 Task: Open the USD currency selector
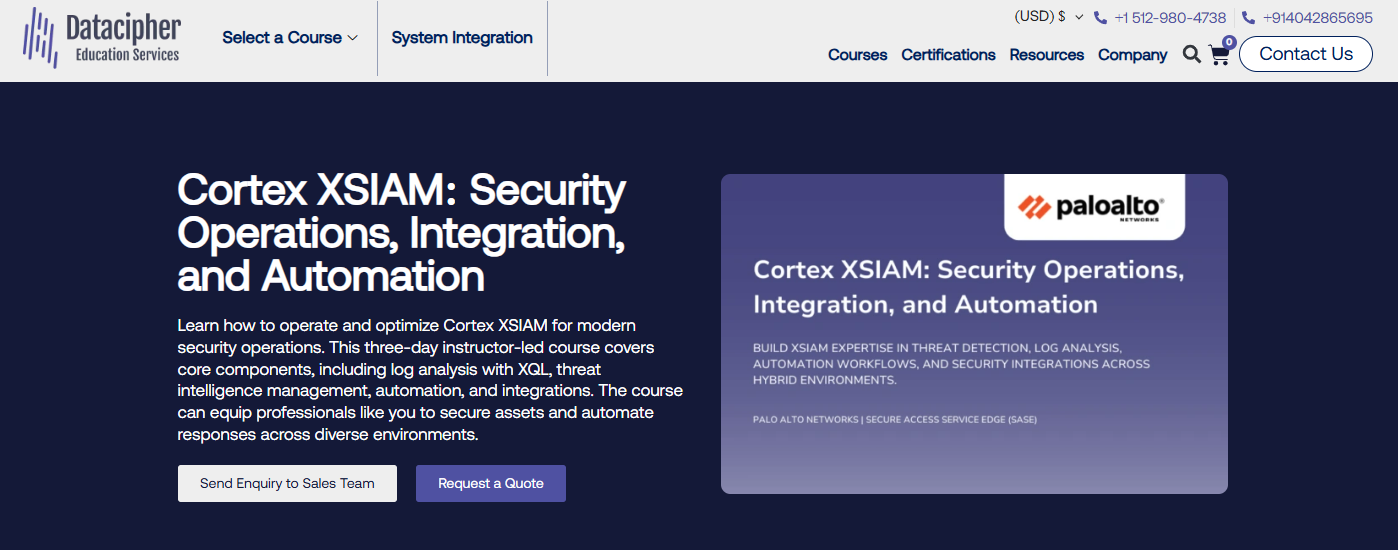[1049, 17]
